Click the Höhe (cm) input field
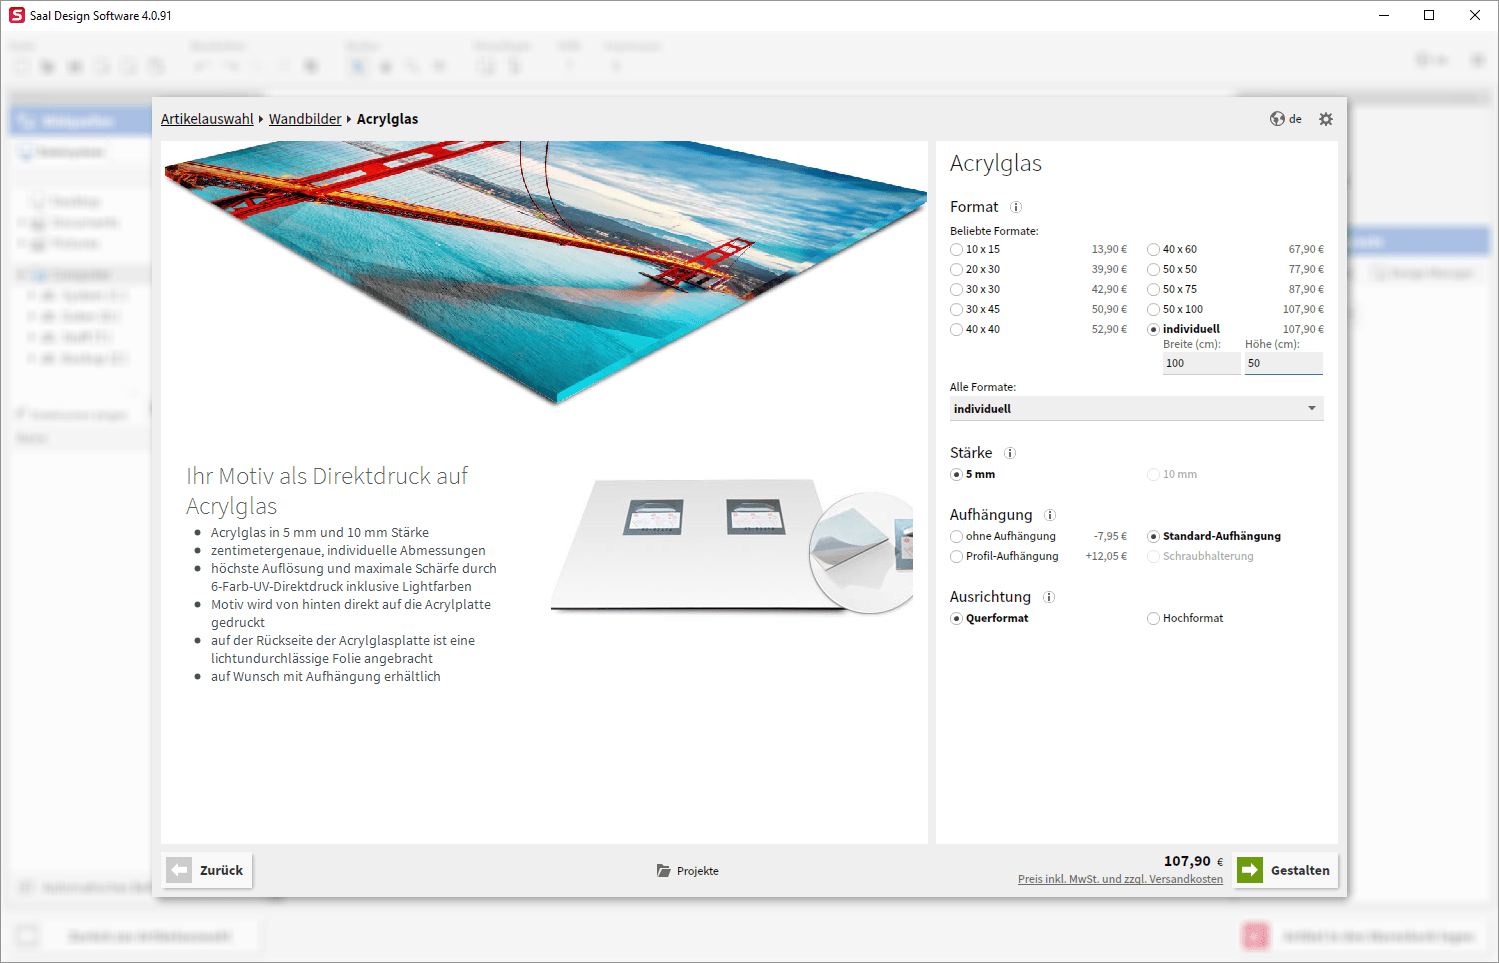Image resolution: width=1499 pixels, height=963 pixels. (x=1284, y=364)
